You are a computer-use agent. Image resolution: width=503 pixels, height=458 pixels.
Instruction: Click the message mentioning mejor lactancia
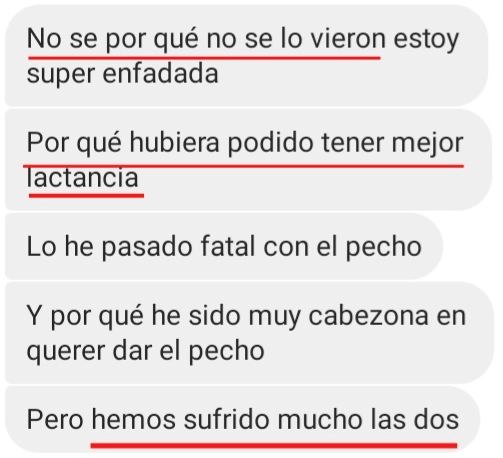coord(249,159)
